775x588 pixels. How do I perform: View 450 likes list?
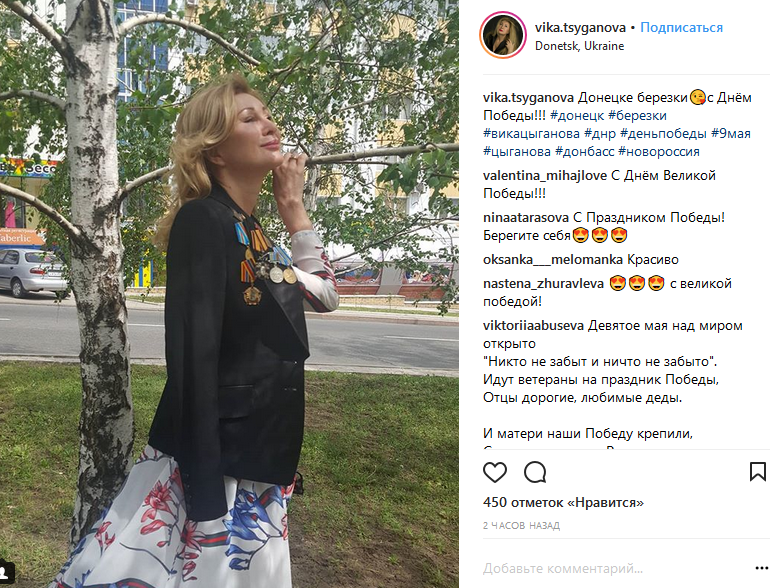tap(563, 503)
